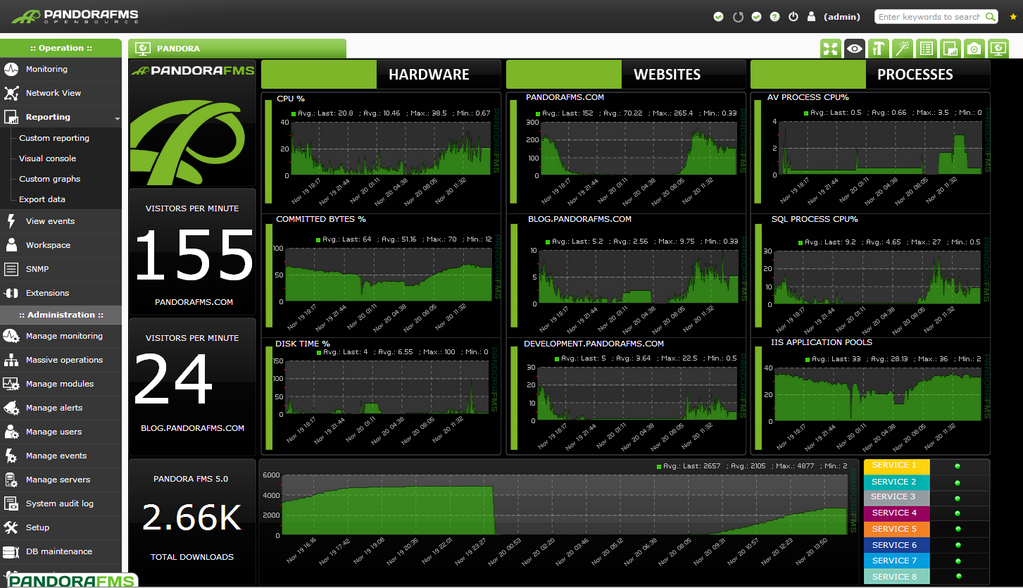Click the Manage alerts icon
This screenshot has width=1023, height=588.
(11, 409)
